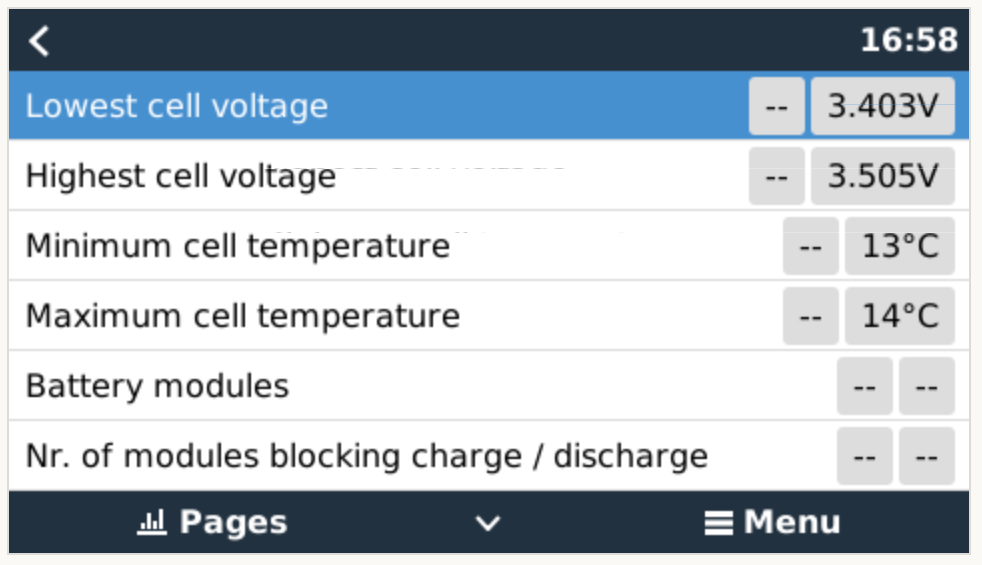Click the dash box beside 14°C
The width and height of the screenshot is (982, 565).
click(810, 316)
